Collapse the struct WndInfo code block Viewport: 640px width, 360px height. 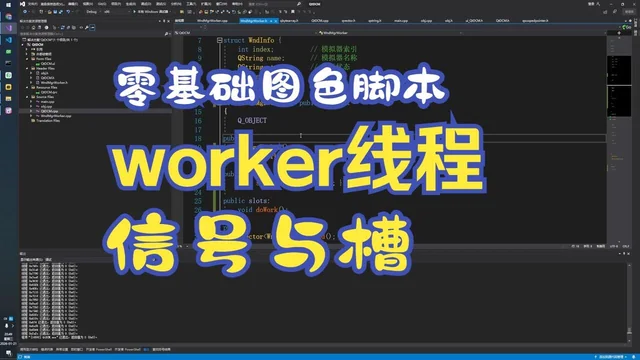220,40
